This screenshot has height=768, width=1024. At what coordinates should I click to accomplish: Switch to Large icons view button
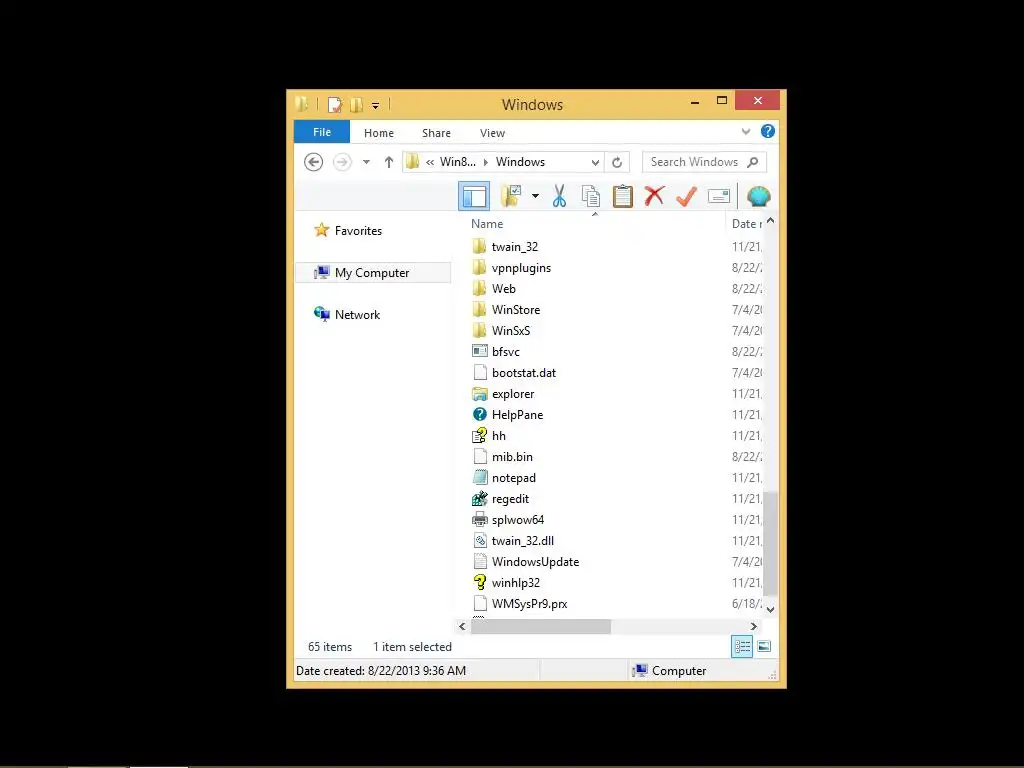point(764,647)
